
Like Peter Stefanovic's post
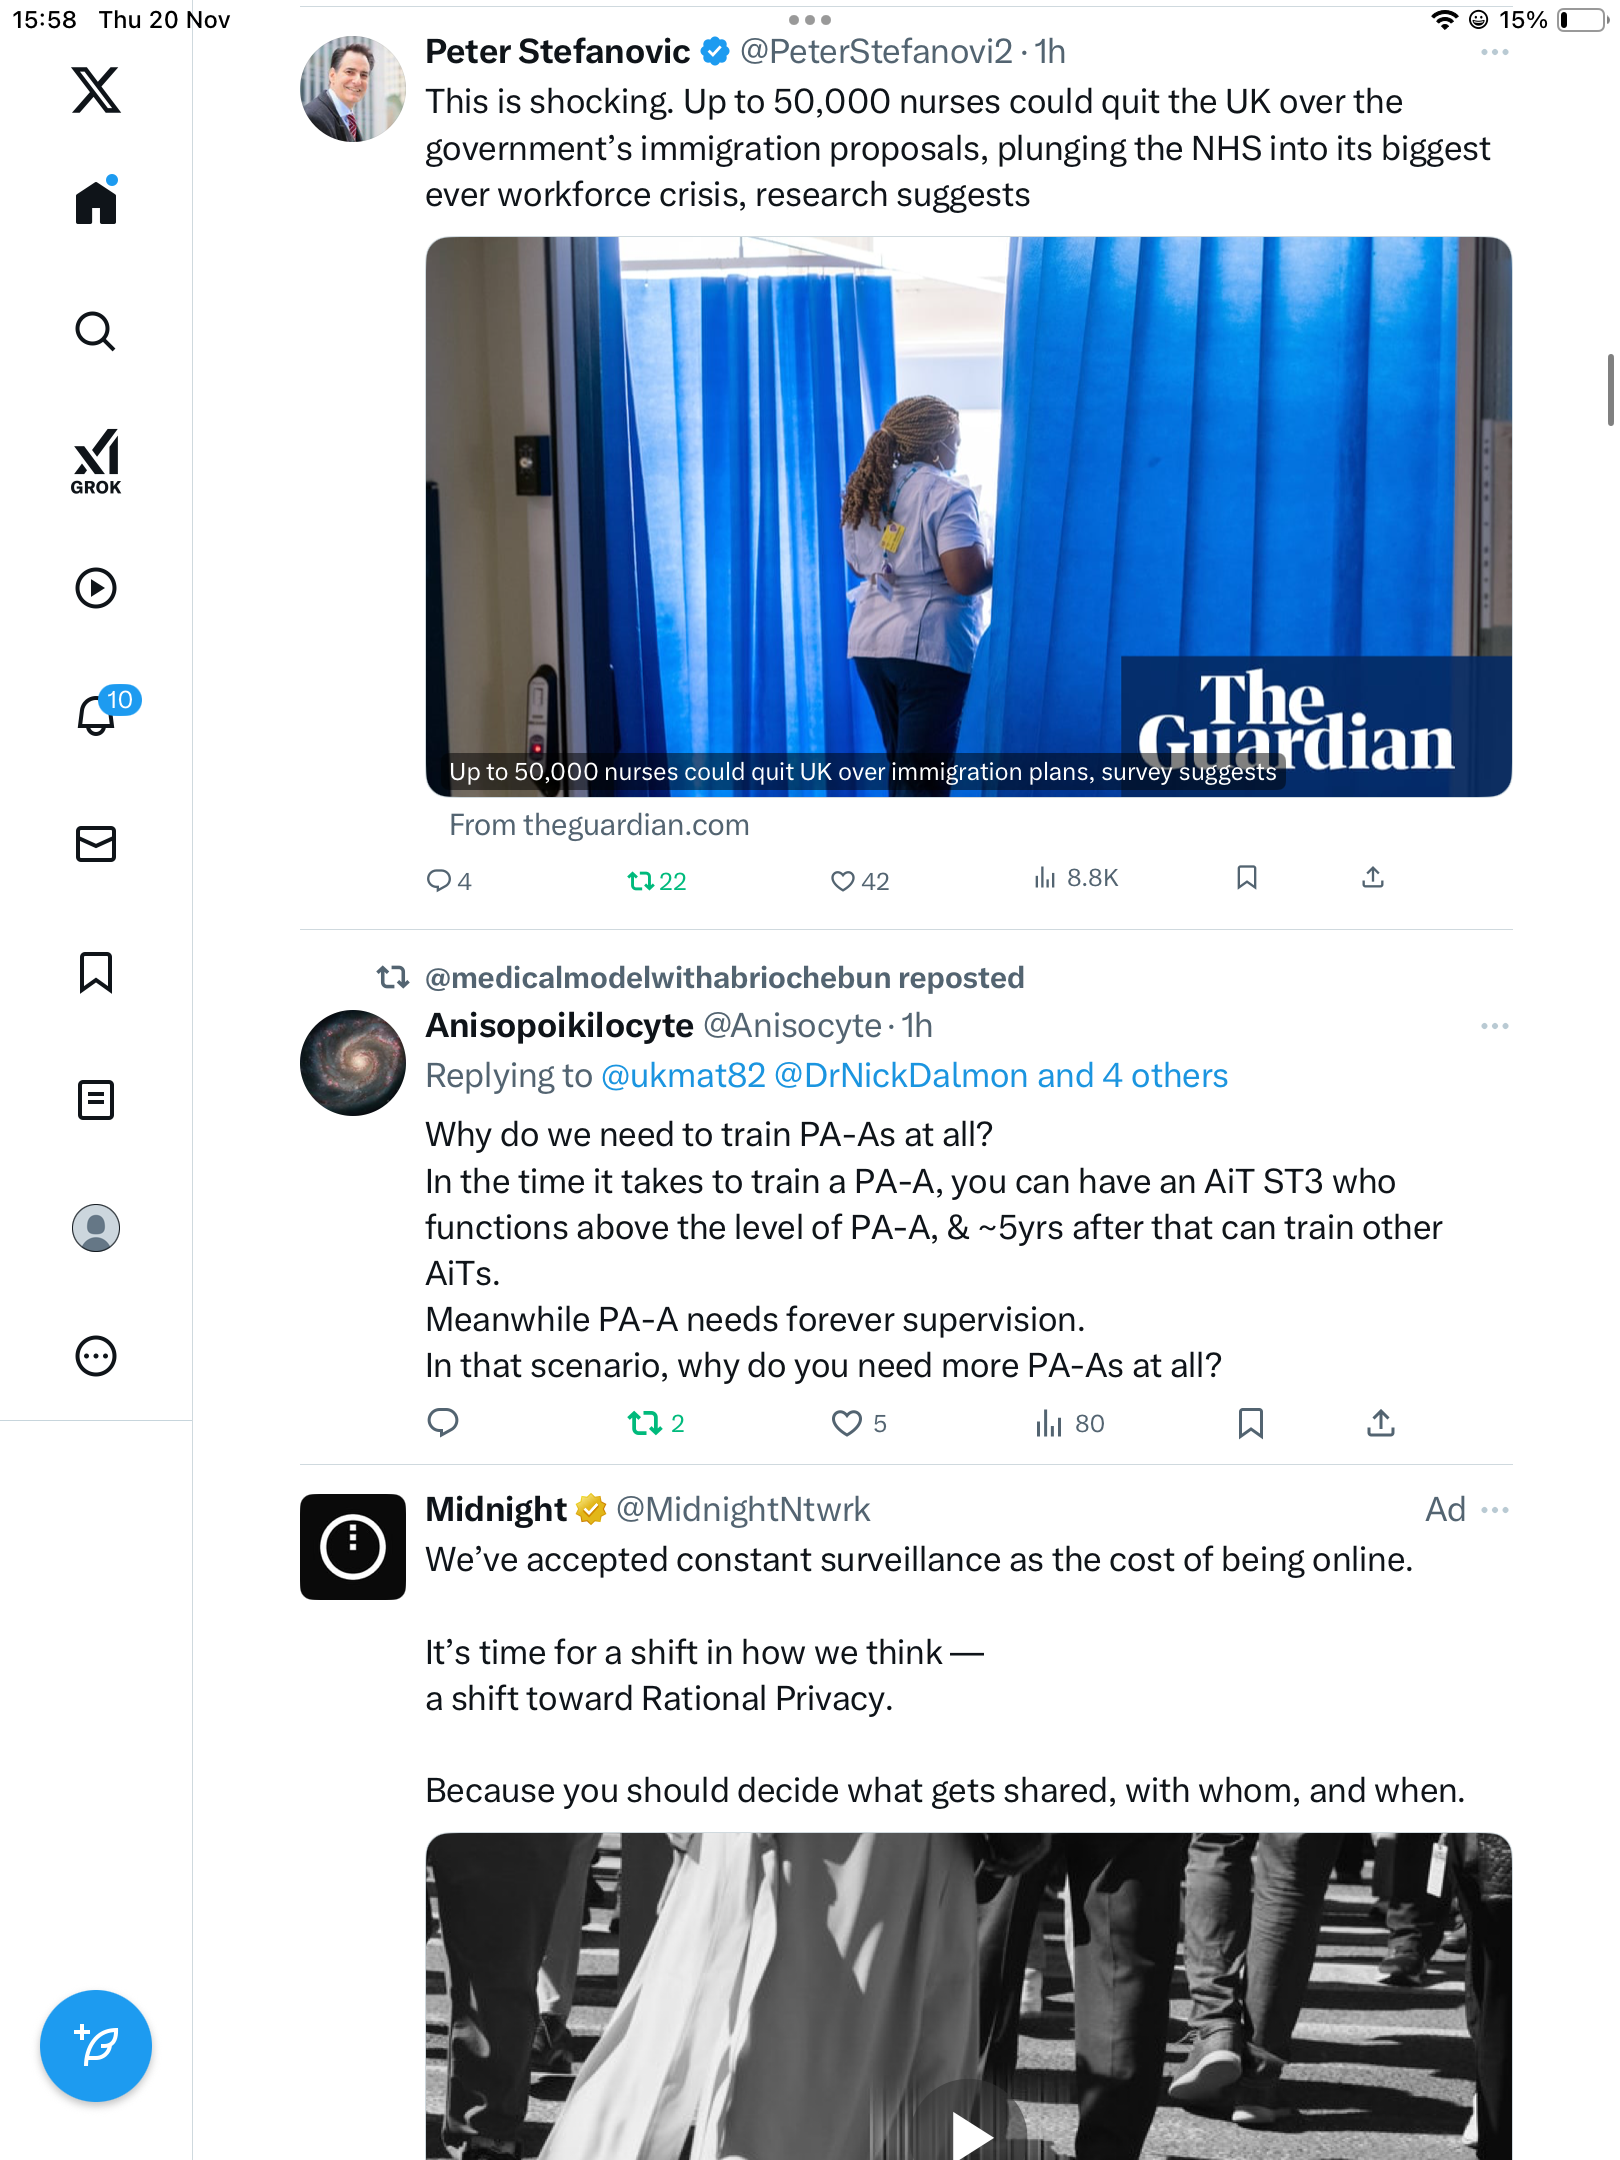(x=843, y=881)
